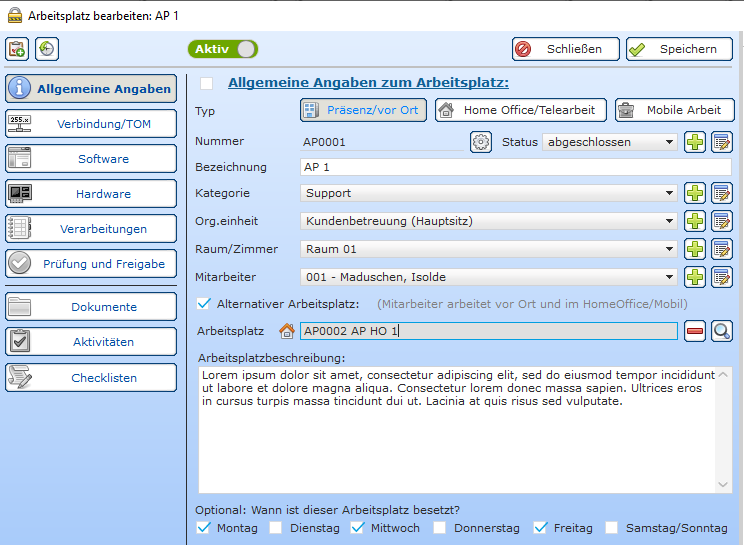
Task: Click the Schließen button
Action: tap(566, 49)
